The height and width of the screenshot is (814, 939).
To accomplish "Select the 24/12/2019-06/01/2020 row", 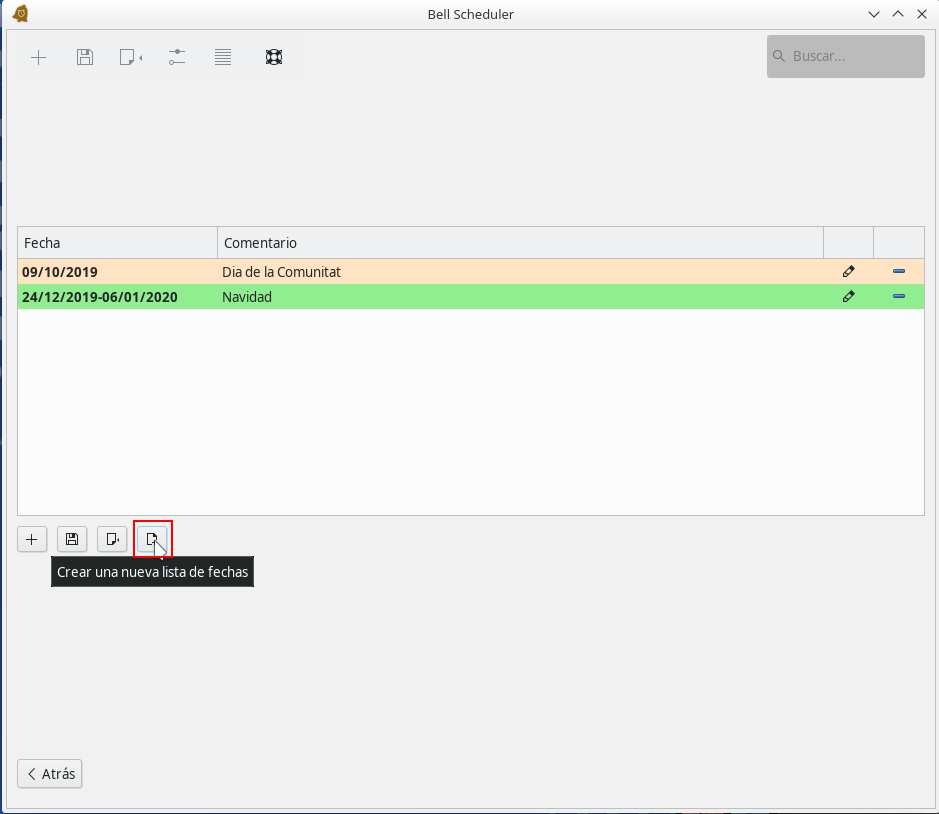I will point(100,297).
